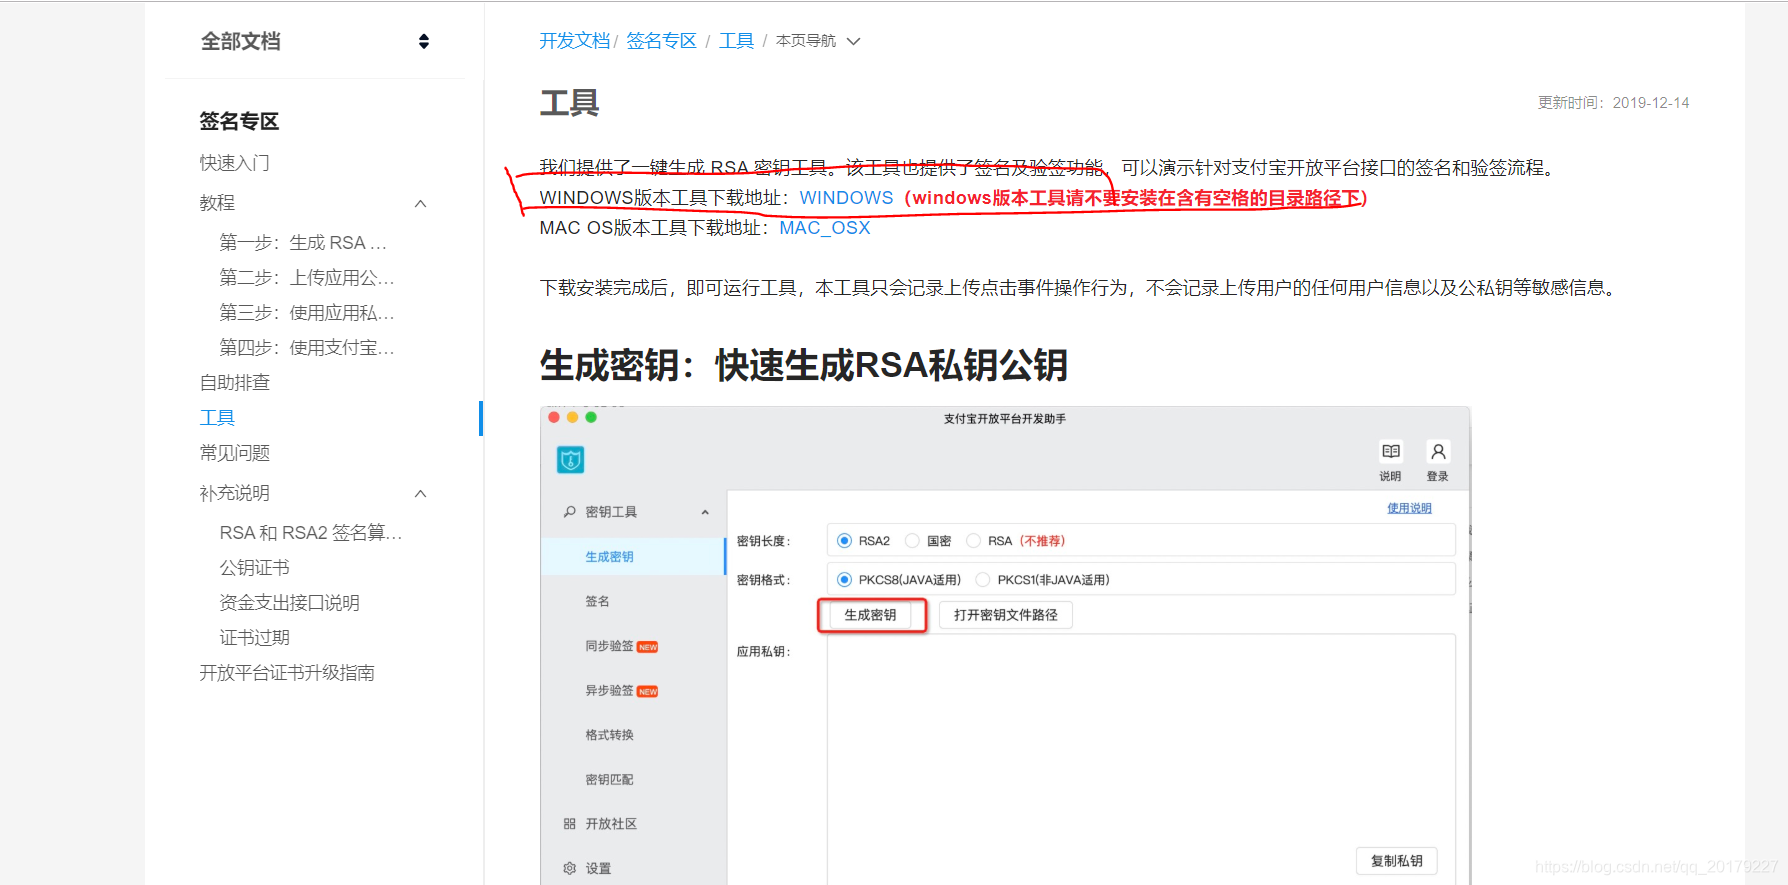The height and width of the screenshot is (885, 1788).
Task: Click the 设置 gear icon
Action: [569, 868]
